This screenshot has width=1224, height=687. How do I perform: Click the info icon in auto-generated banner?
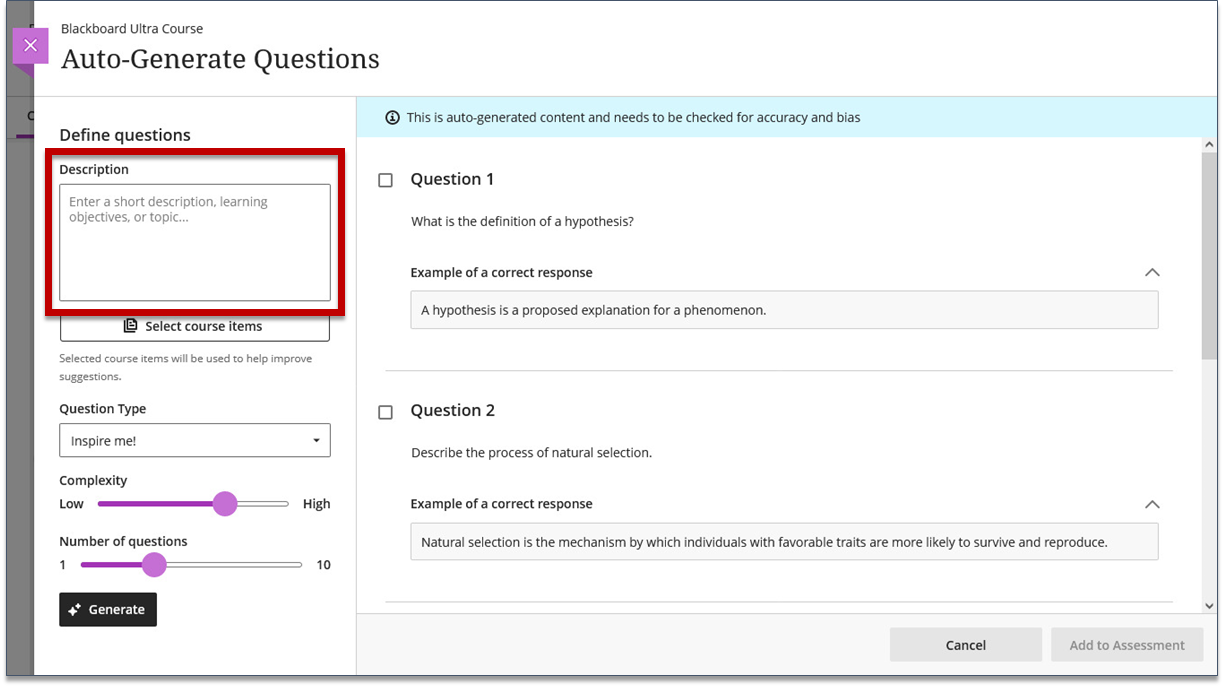coord(392,118)
